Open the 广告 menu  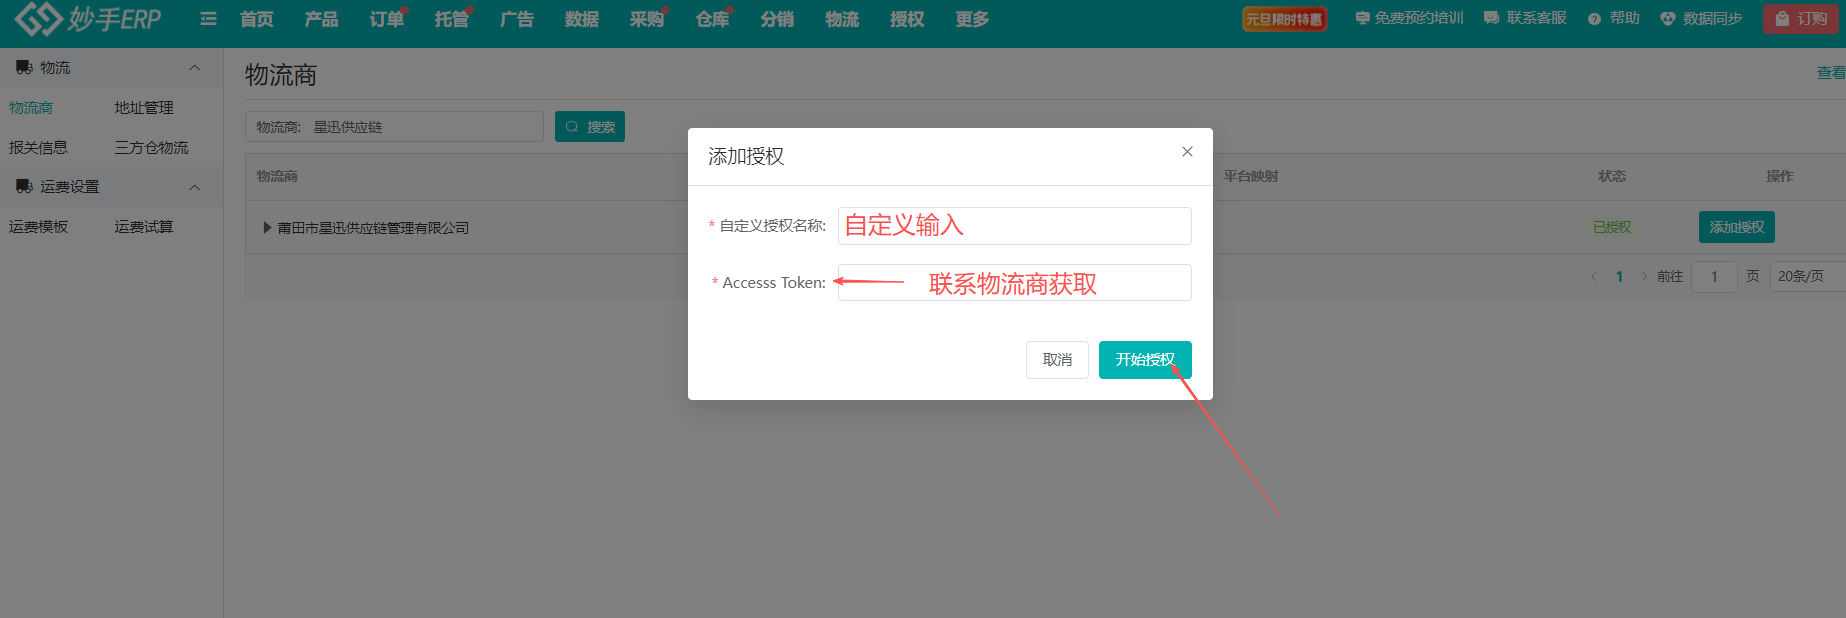(517, 19)
